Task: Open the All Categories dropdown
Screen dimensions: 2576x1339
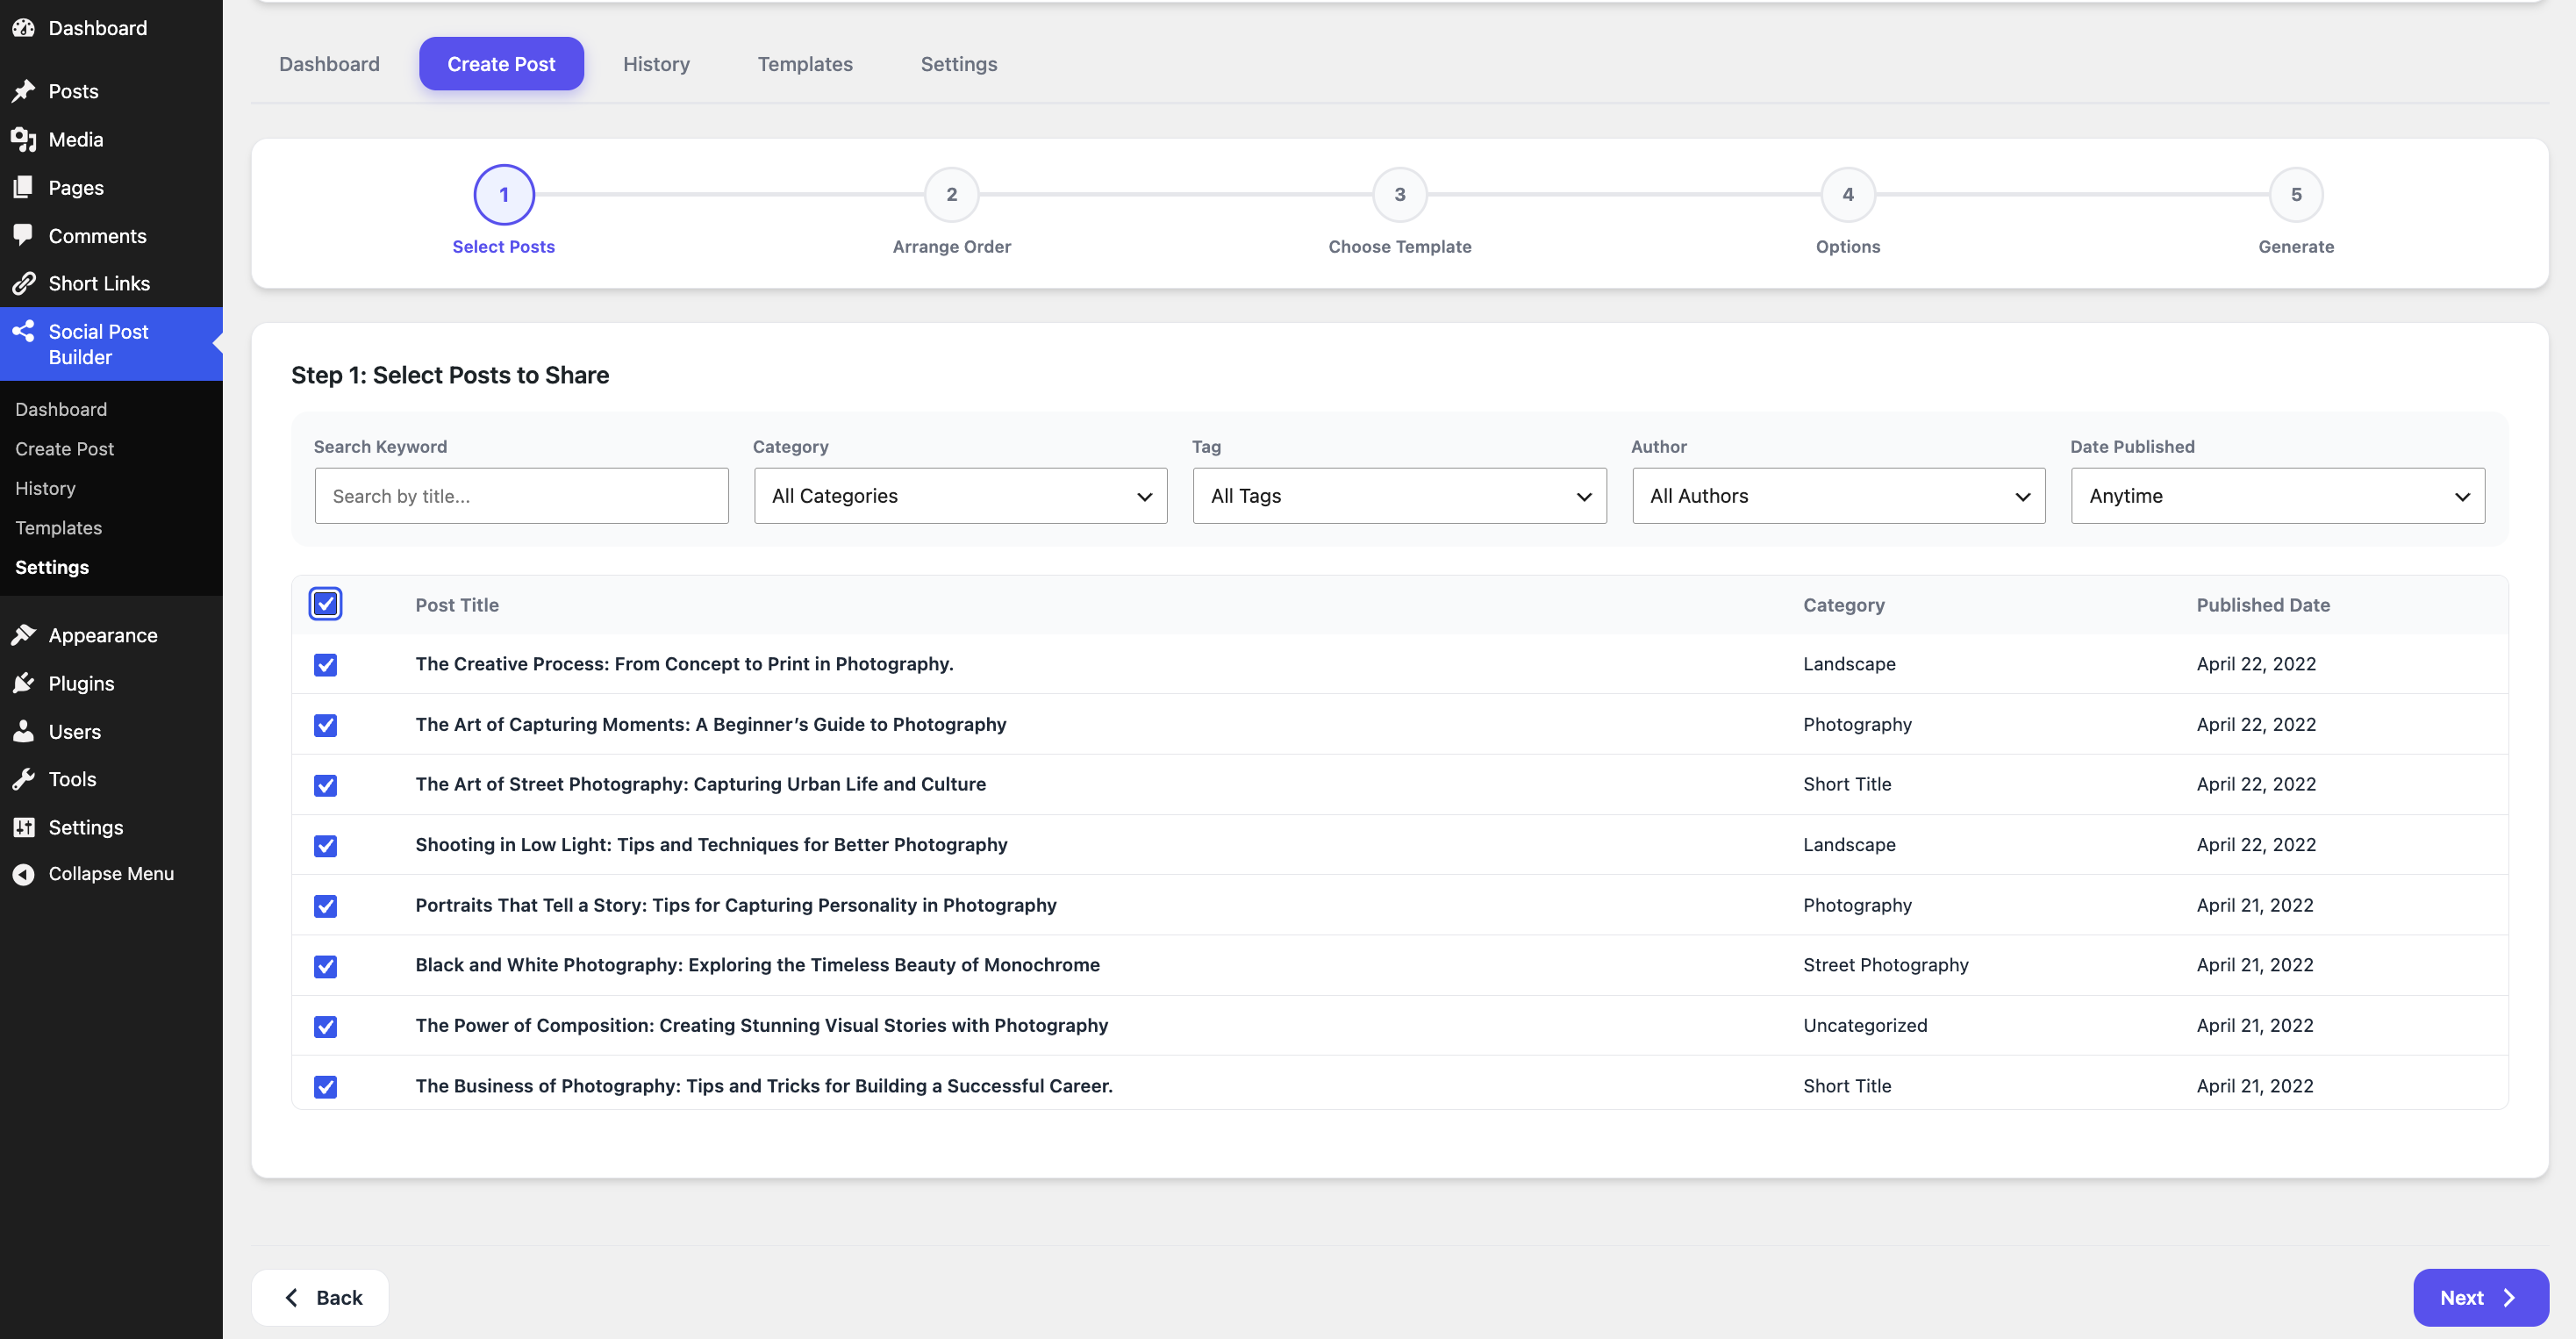Action: (960, 496)
